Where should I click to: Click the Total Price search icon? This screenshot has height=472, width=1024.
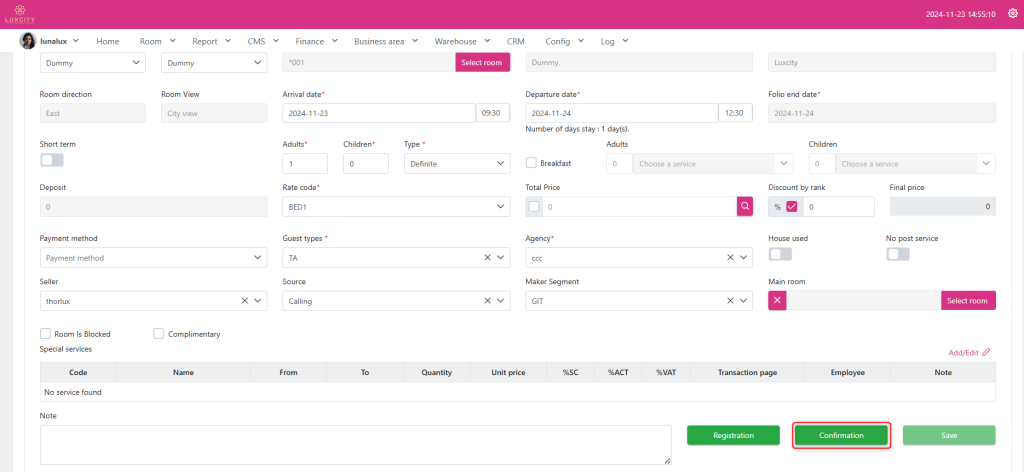[745, 207]
